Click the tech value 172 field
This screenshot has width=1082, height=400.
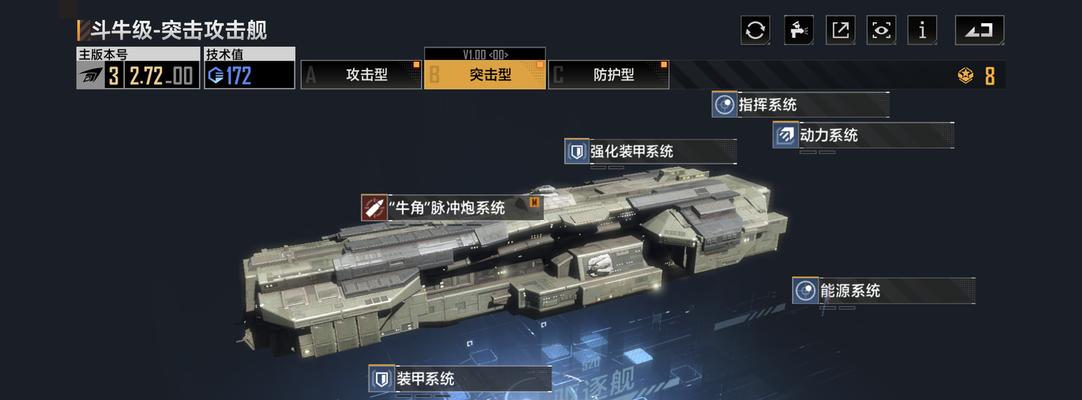(250, 75)
